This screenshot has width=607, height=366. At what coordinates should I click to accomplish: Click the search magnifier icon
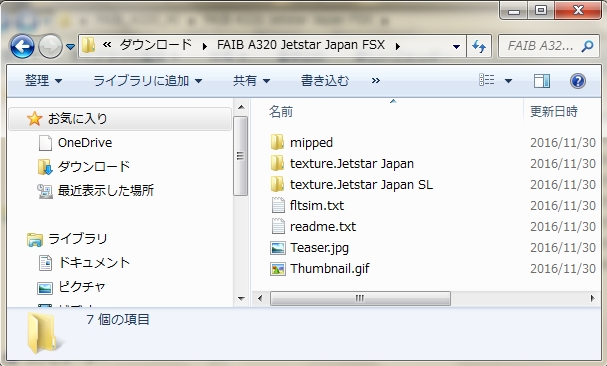[587, 46]
